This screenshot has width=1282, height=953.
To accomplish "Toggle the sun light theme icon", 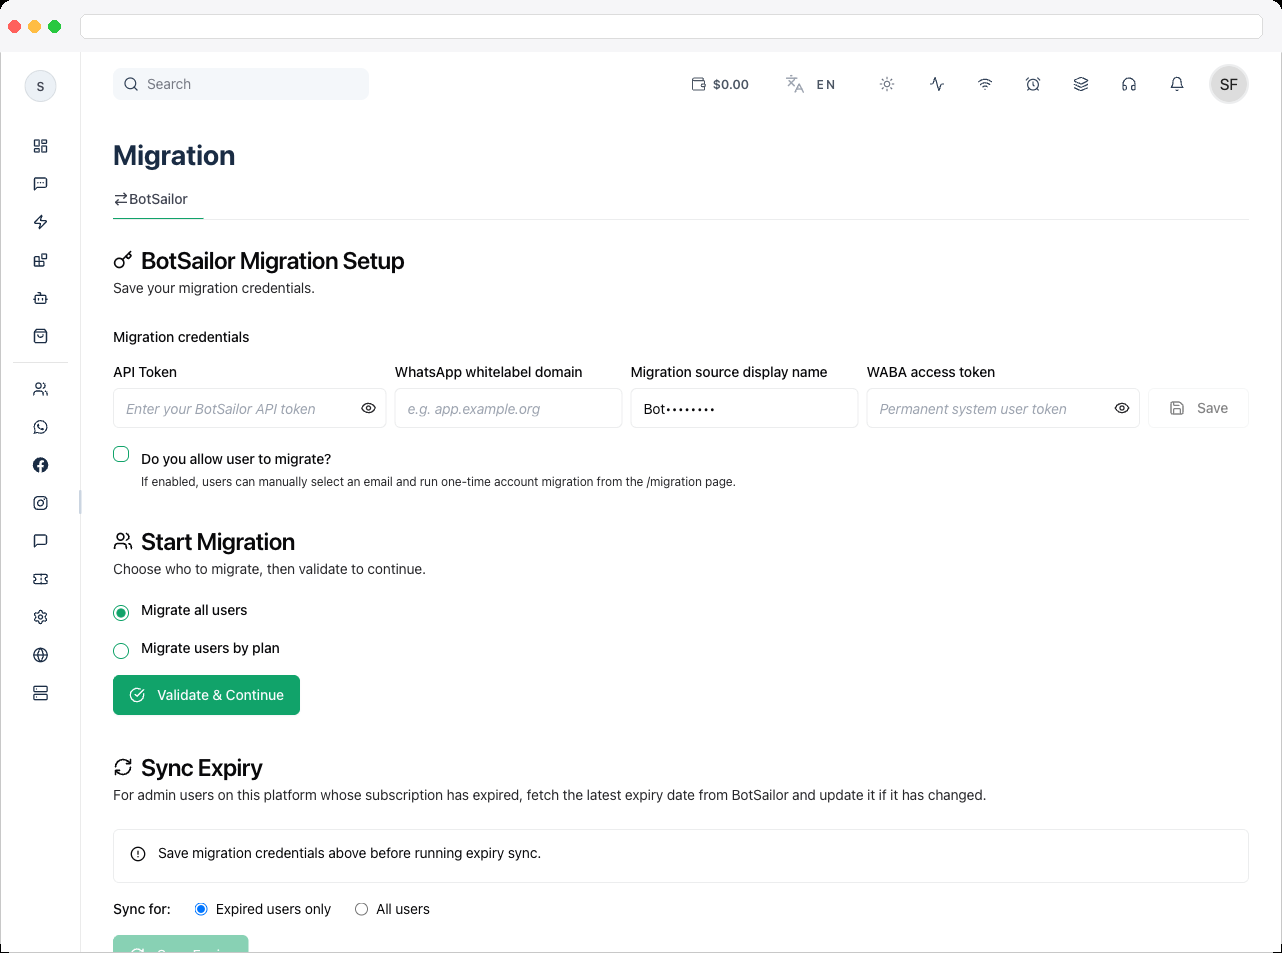I will click(887, 84).
